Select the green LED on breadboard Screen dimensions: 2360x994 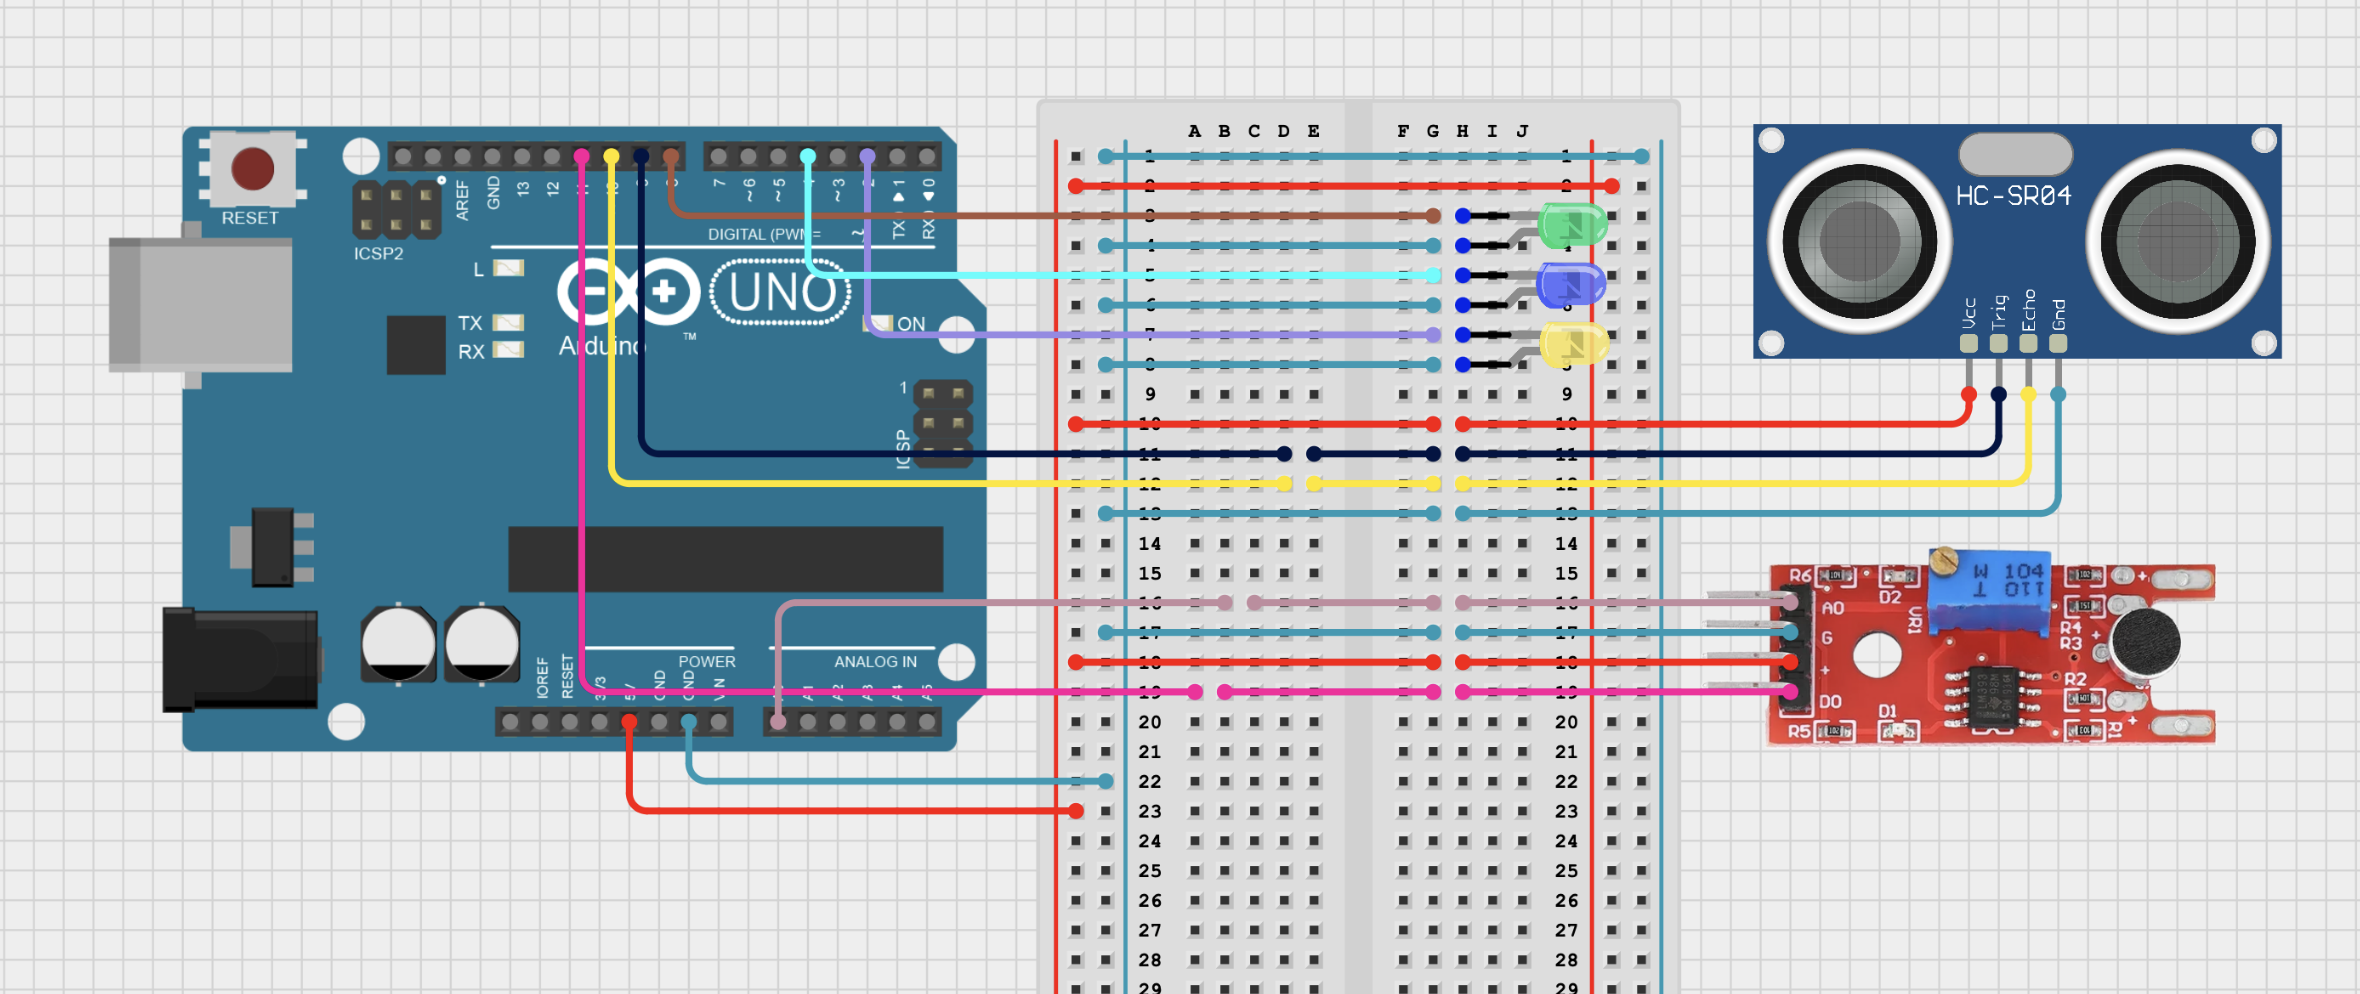(x=1572, y=226)
